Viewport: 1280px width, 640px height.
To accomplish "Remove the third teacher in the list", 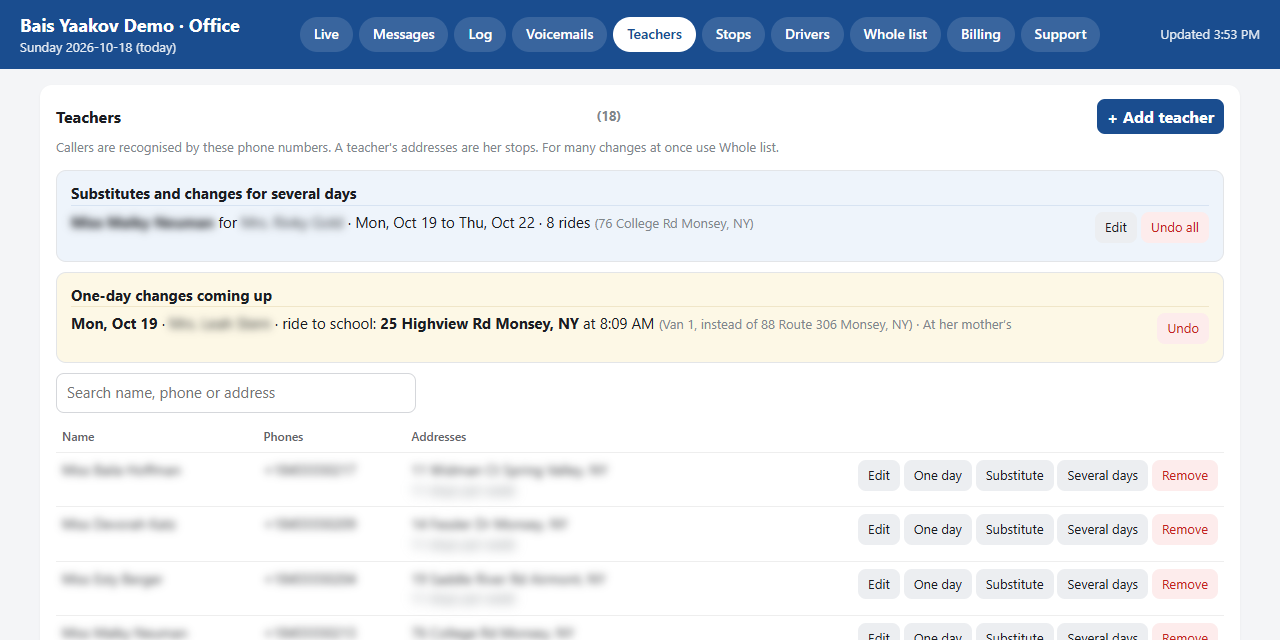I will (x=1185, y=585).
